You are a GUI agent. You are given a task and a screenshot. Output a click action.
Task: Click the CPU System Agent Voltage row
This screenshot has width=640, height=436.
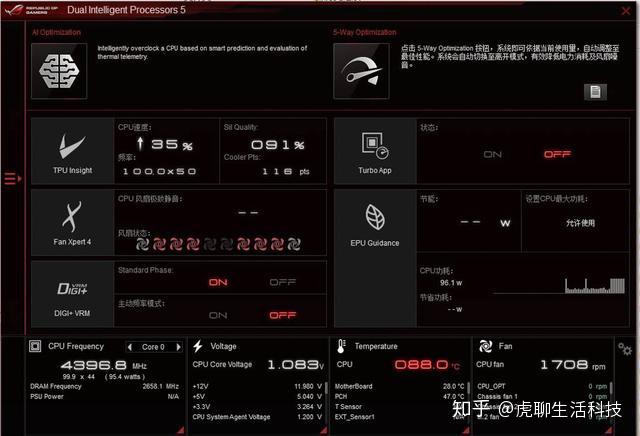tap(257, 417)
